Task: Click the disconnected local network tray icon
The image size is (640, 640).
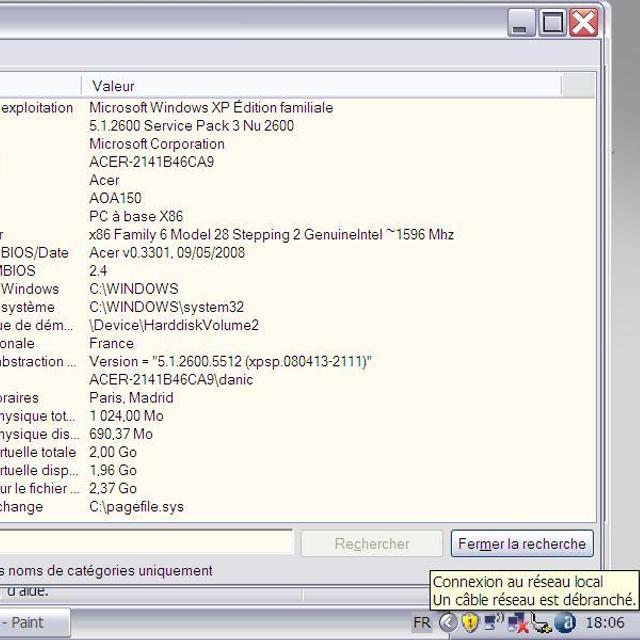Action: tap(517, 622)
